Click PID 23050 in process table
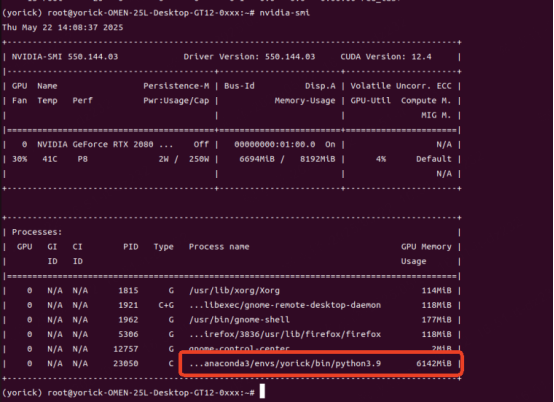Image resolution: width=554 pixels, height=402 pixels. 126,363
